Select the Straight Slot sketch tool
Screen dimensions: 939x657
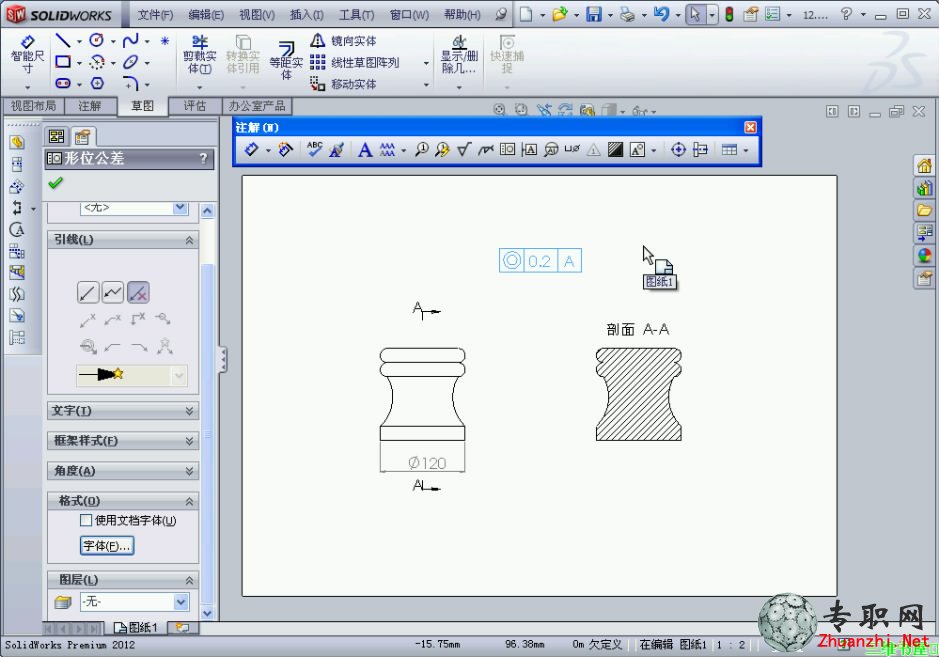point(63,83)
